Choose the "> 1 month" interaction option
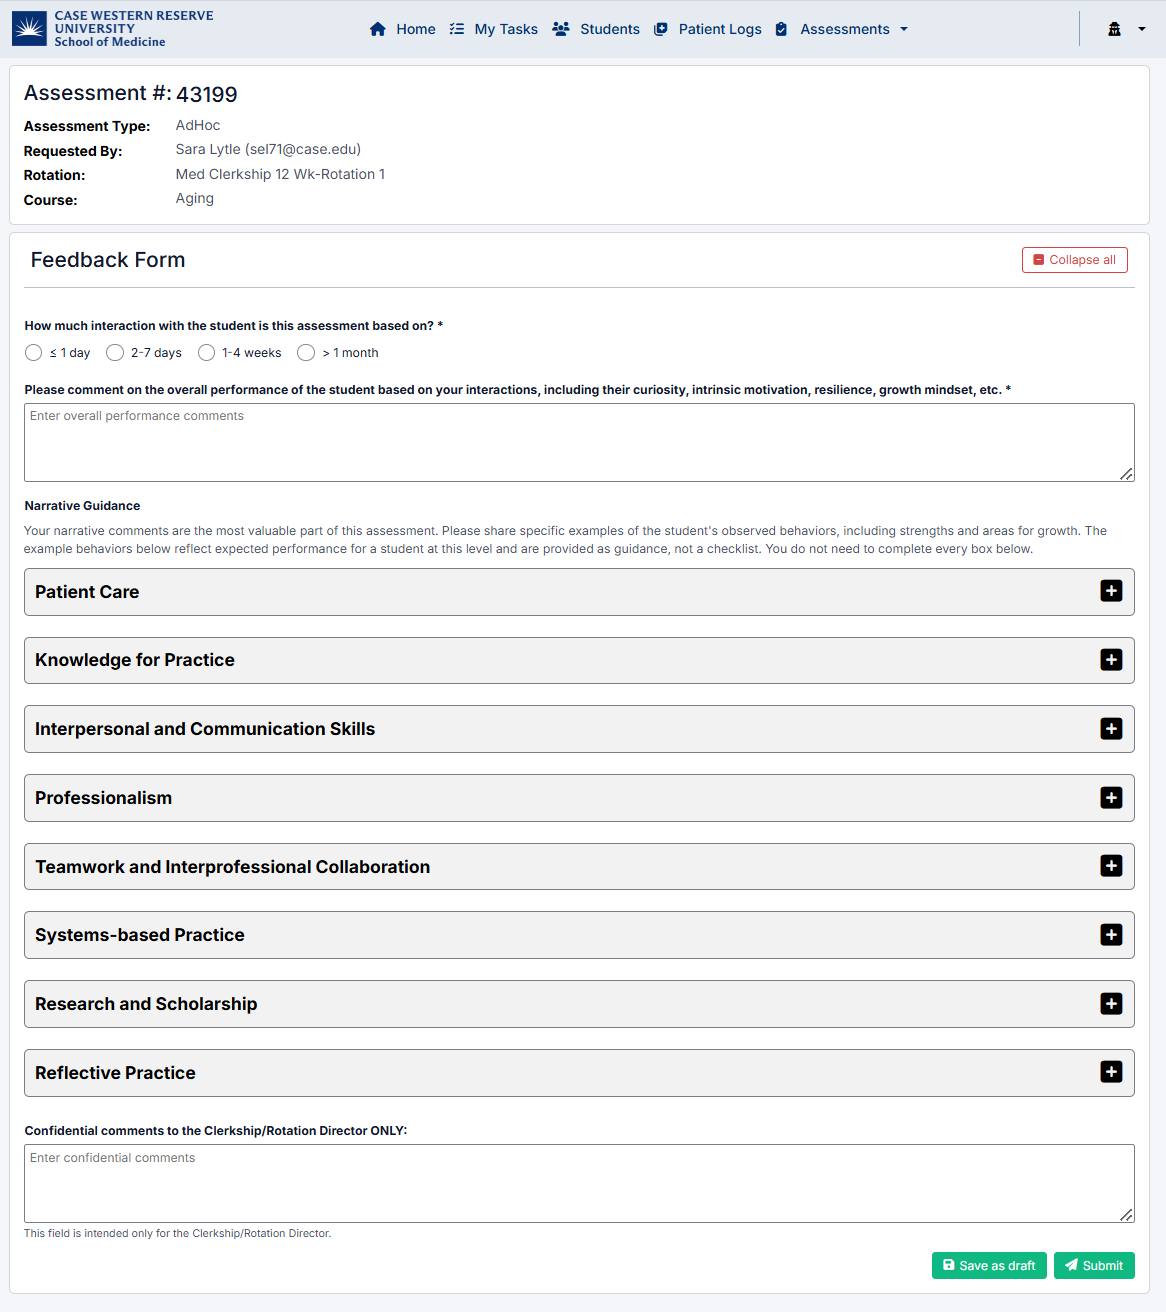Screen dimensions: 1166x1312 coord(306,353)
